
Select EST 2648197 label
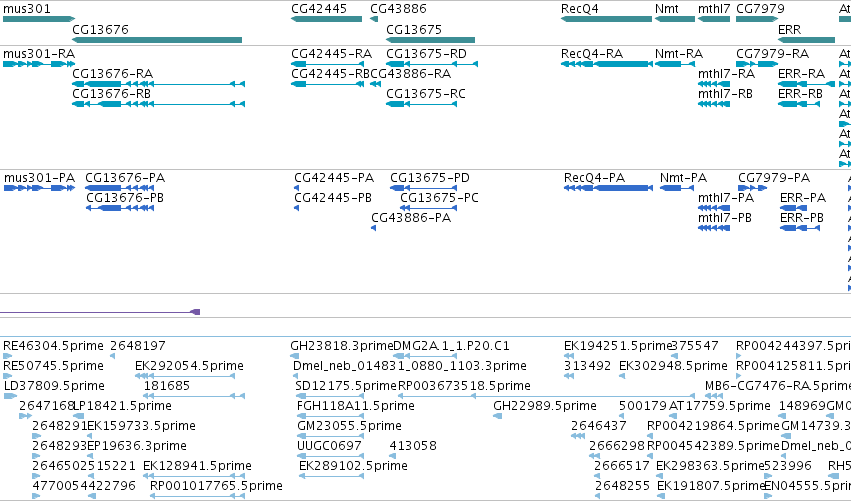(x=138, y=346)
